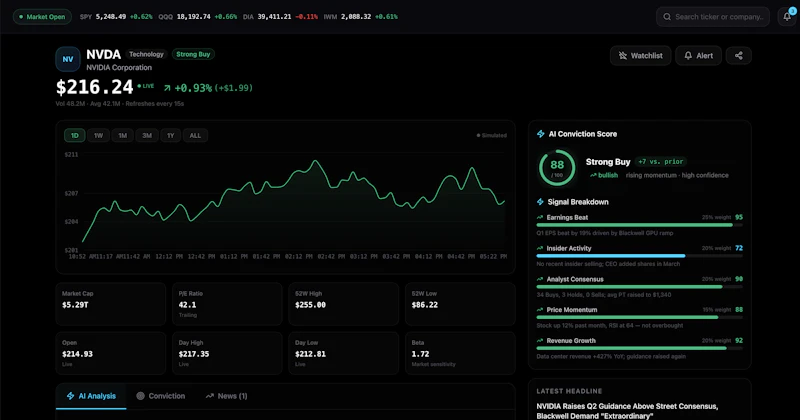Focus the Search ticker or company field

tap(713, 17)
